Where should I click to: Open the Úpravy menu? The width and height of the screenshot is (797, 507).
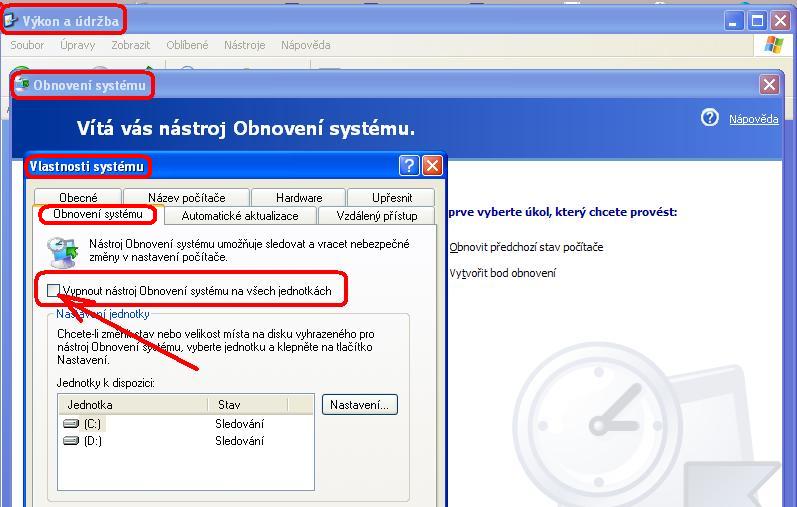78,45
